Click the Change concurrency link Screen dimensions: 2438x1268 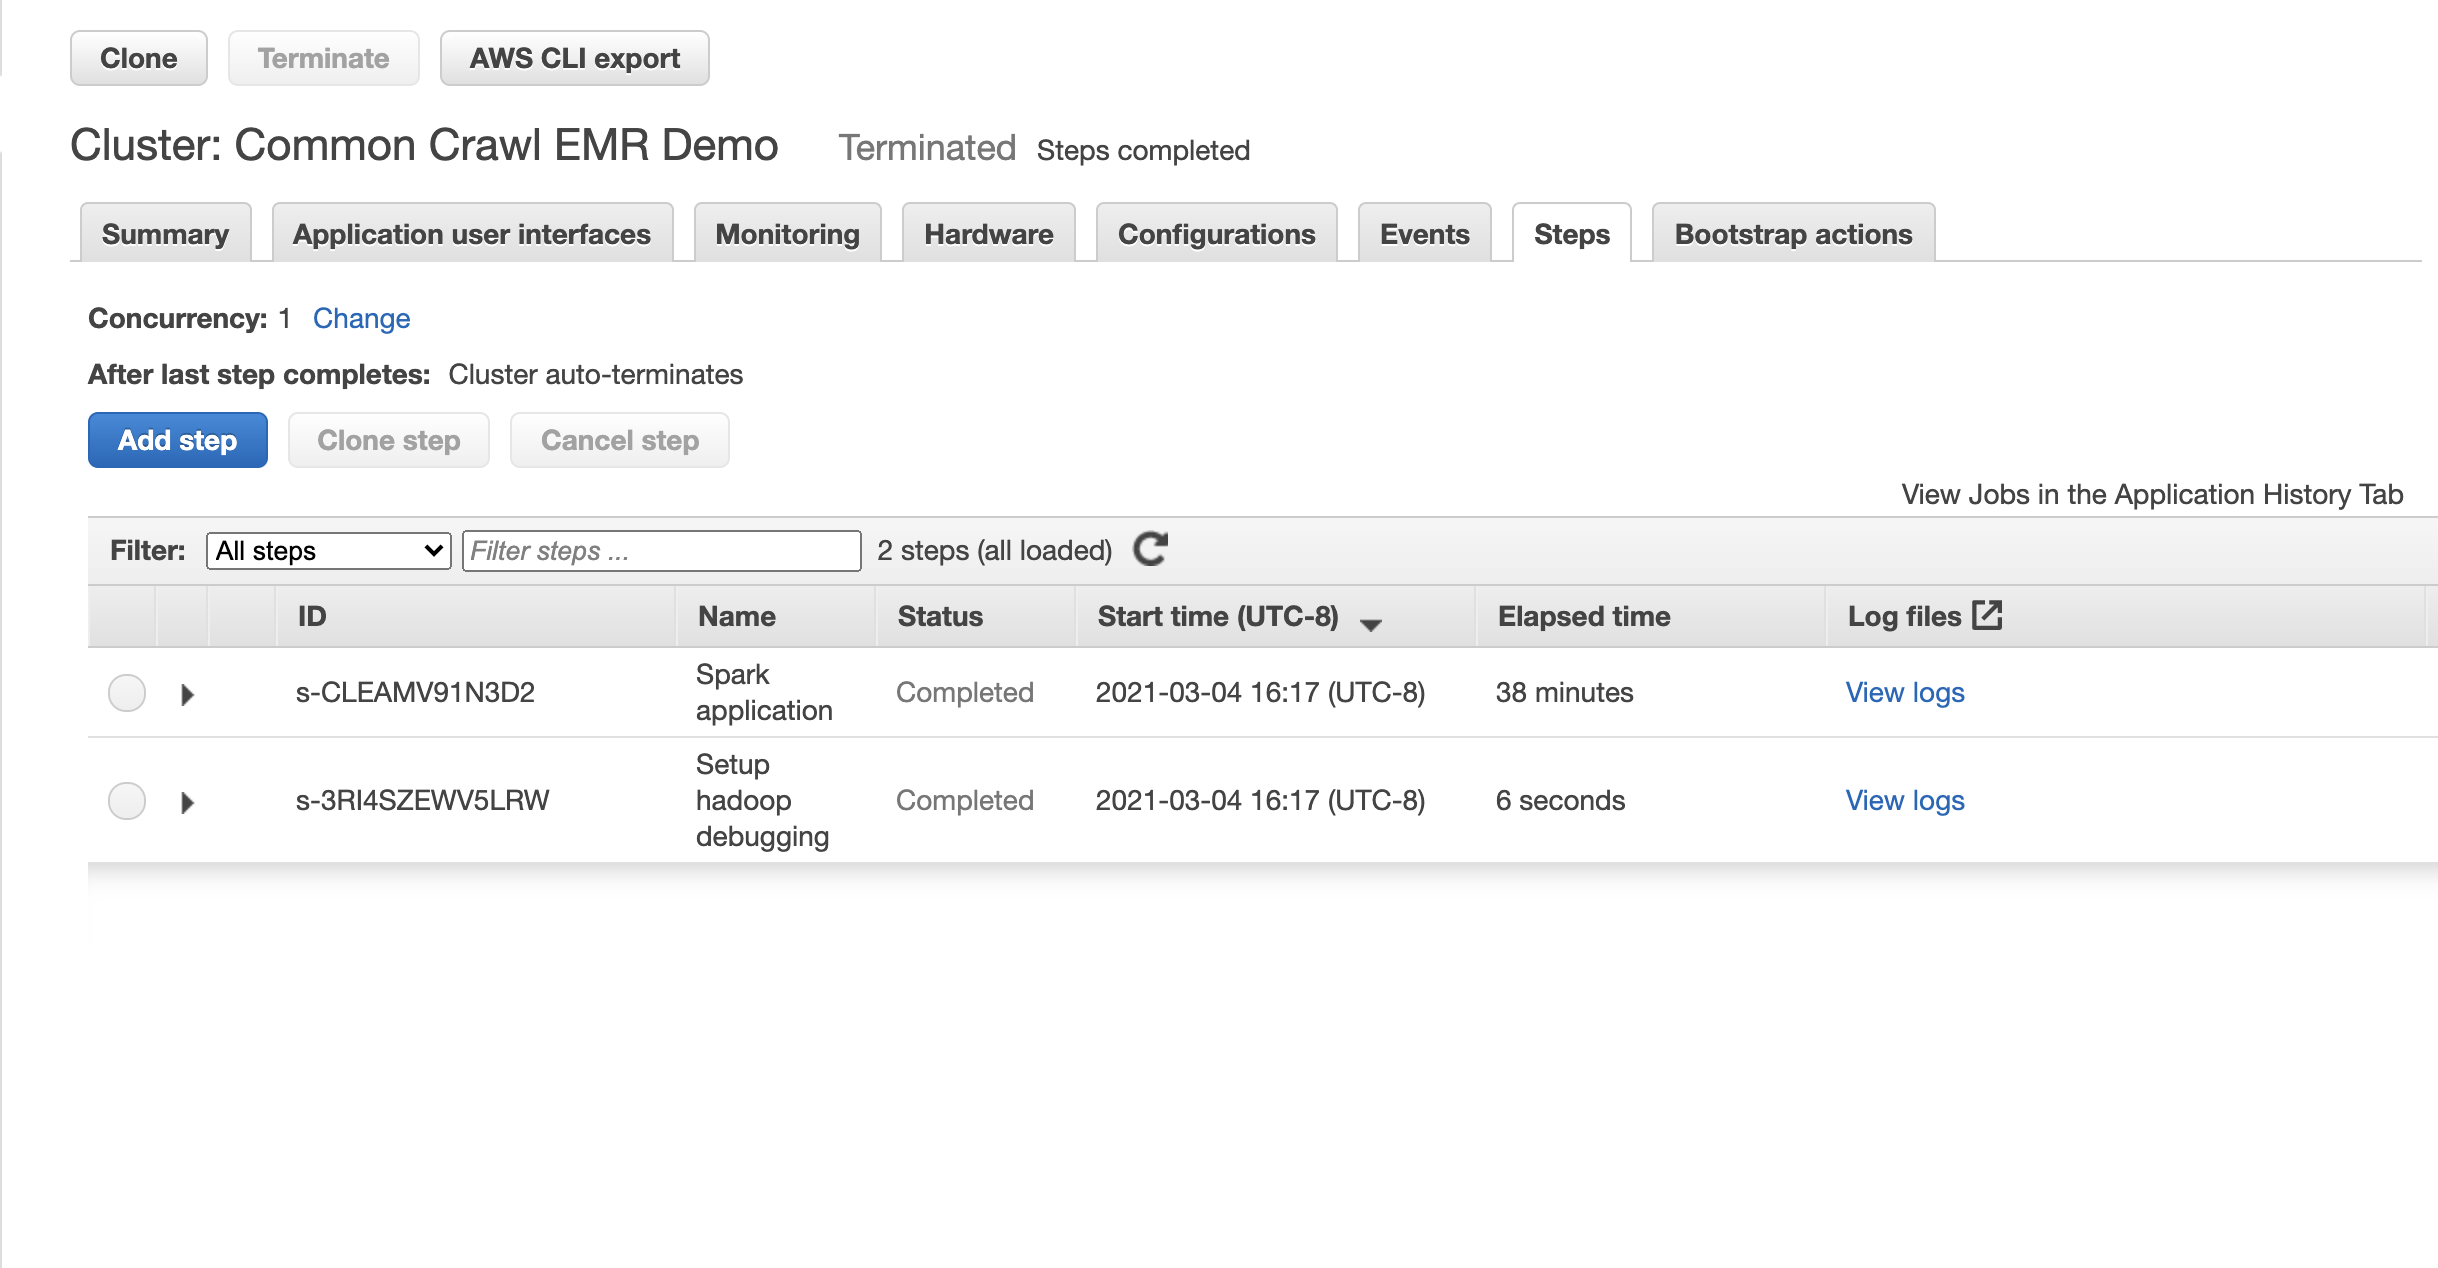click(x=361, y=318)
